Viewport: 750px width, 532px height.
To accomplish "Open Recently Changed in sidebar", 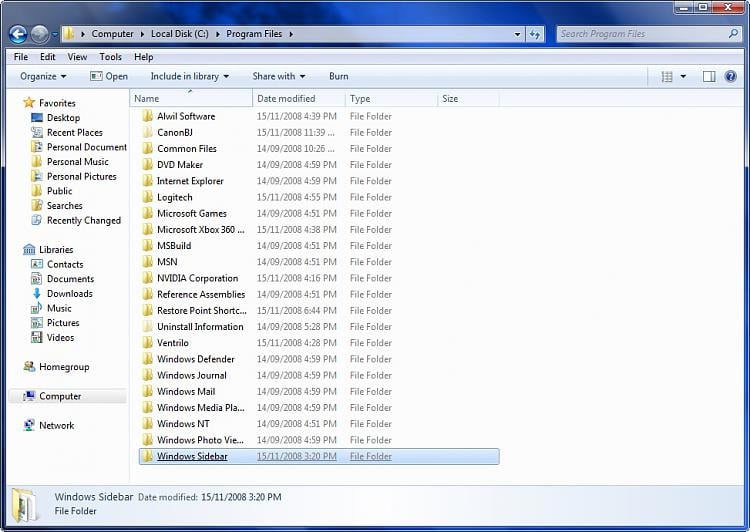I will click(x=84, y=221).
